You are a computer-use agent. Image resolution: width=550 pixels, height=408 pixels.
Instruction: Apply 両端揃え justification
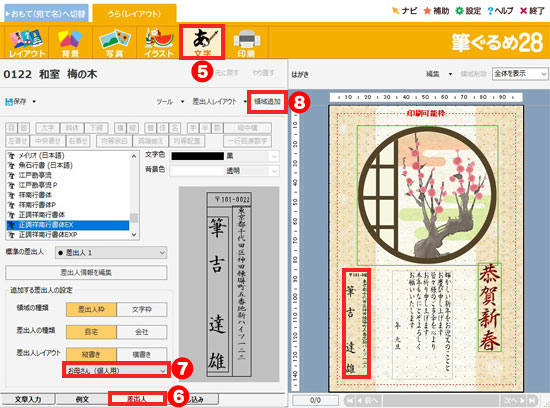(x=150, y=141)
